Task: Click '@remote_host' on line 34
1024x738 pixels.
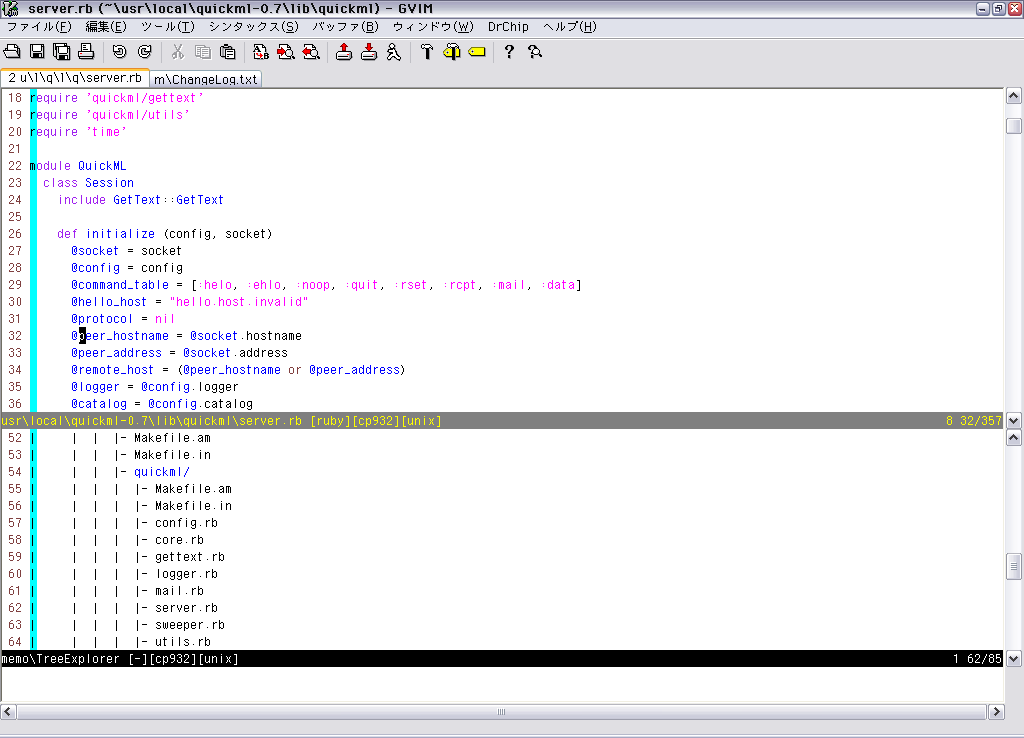Action: [112, 370]
